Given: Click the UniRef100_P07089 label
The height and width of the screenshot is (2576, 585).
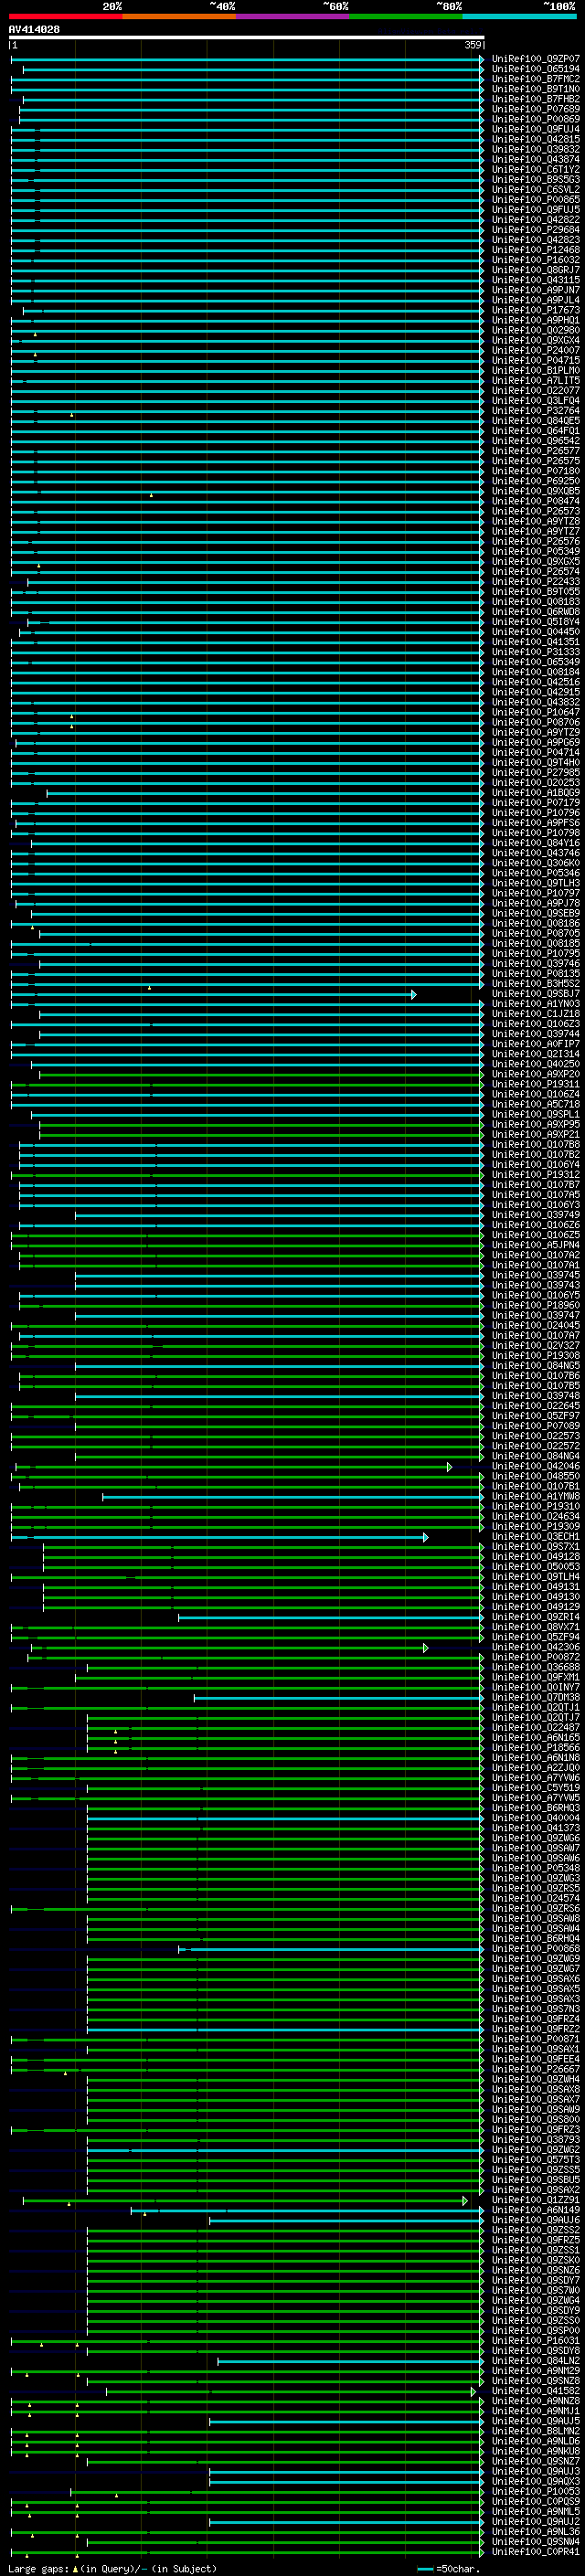Looking at the screenshot, I should pos(535,1426).
